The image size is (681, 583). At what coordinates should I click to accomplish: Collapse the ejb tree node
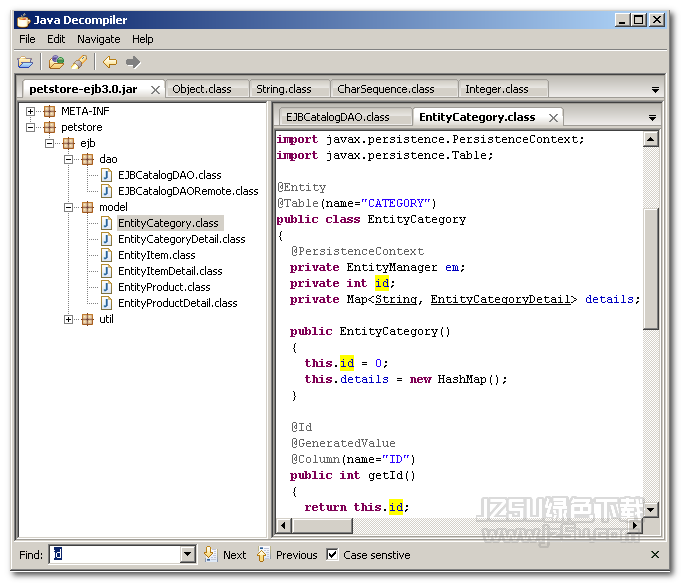coord(50,143)
